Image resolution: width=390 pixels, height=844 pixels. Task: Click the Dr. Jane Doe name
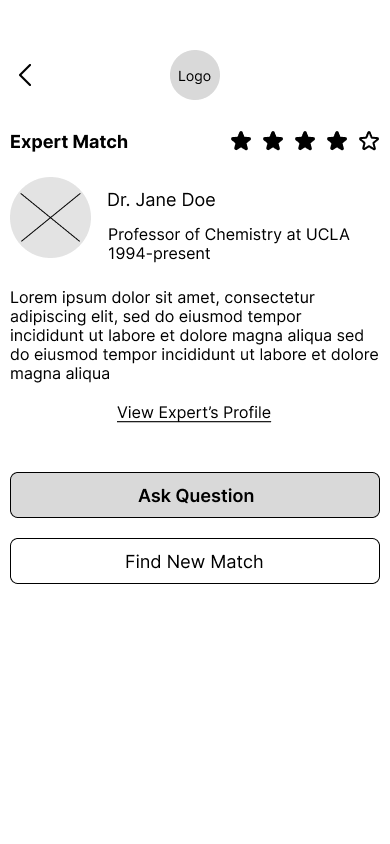pyautogui.click(x=161, y=200)
